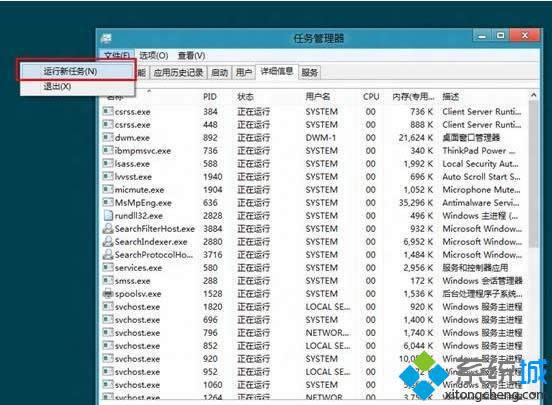This screenshot has width=552, height=405.
Task: Open the 选项(O) menu
Action: [153, 55]
